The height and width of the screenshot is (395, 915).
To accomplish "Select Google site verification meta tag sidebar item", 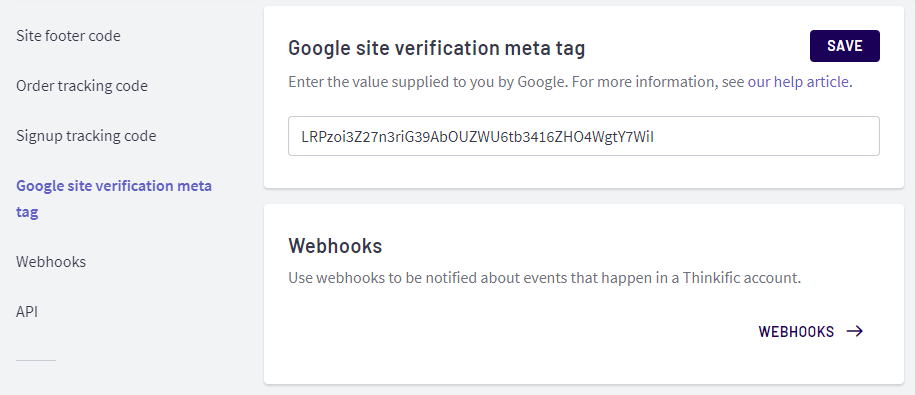I will (x=114, y=198).
